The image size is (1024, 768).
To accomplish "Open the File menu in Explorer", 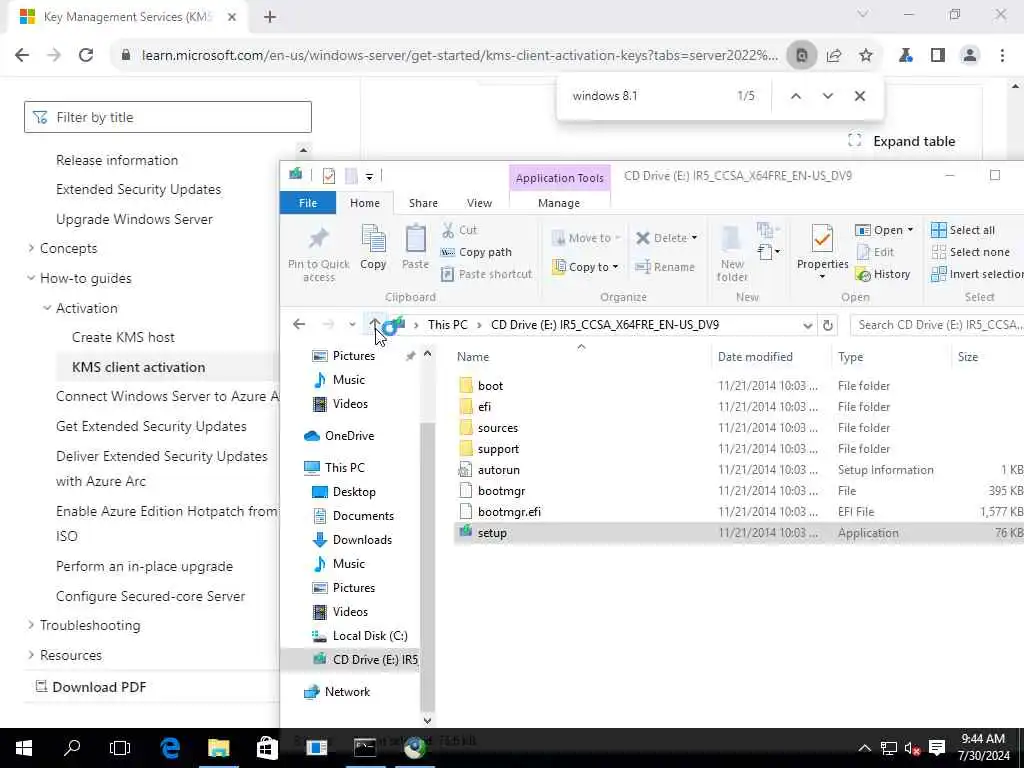I will click(308, 203).
